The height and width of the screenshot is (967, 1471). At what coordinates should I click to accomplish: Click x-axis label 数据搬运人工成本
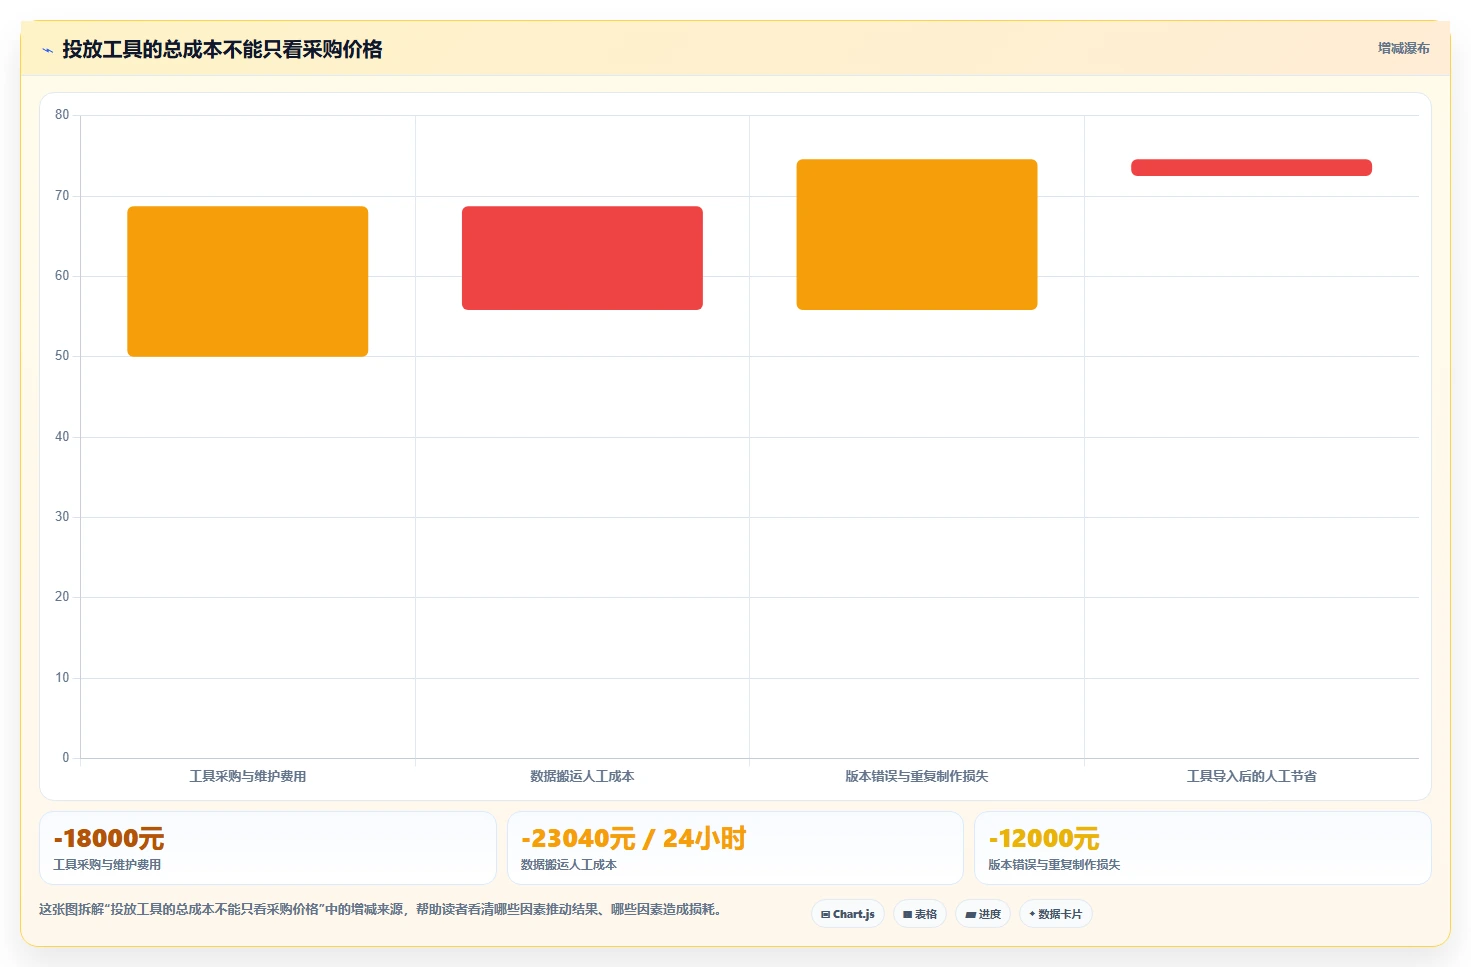582,776
